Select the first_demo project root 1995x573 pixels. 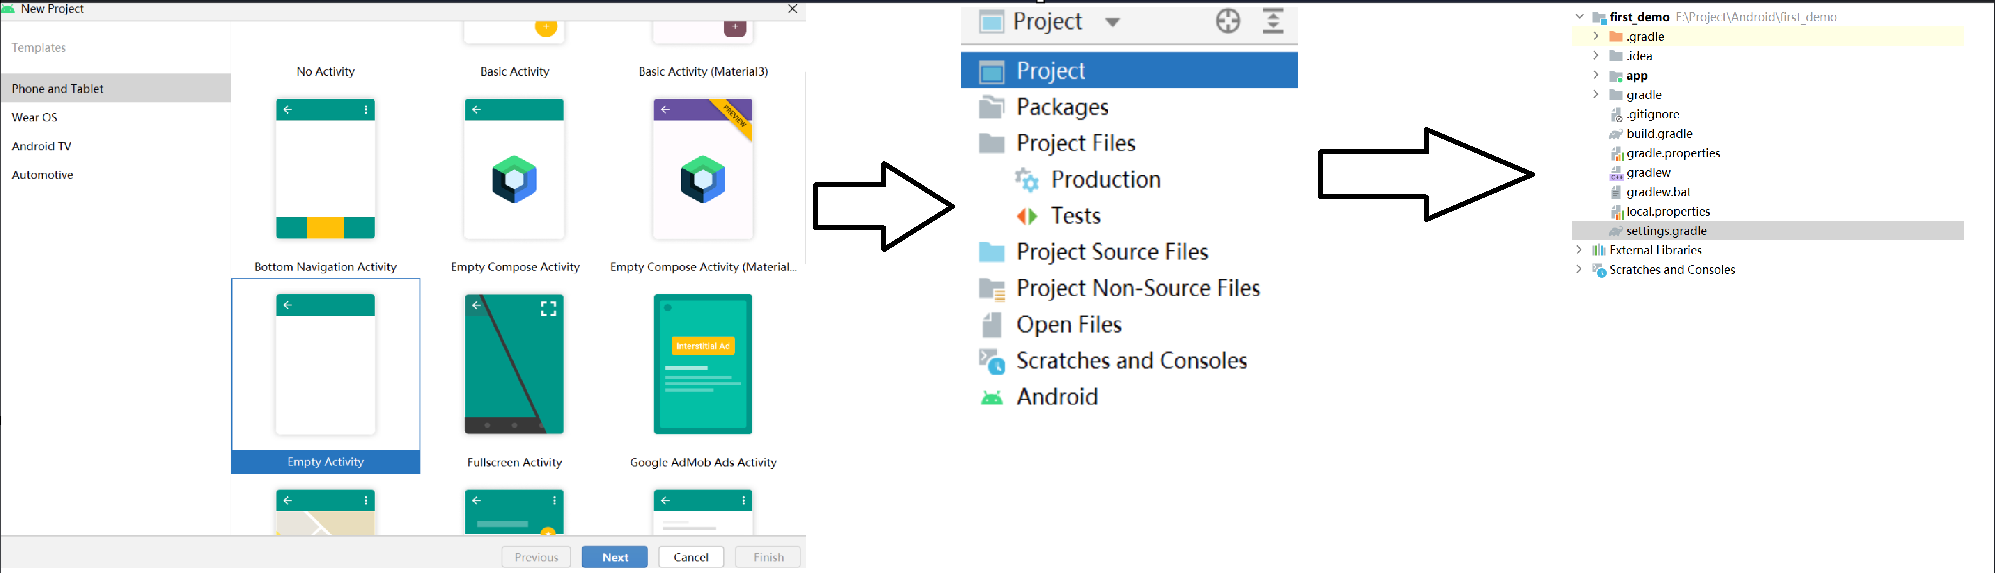1639,17
